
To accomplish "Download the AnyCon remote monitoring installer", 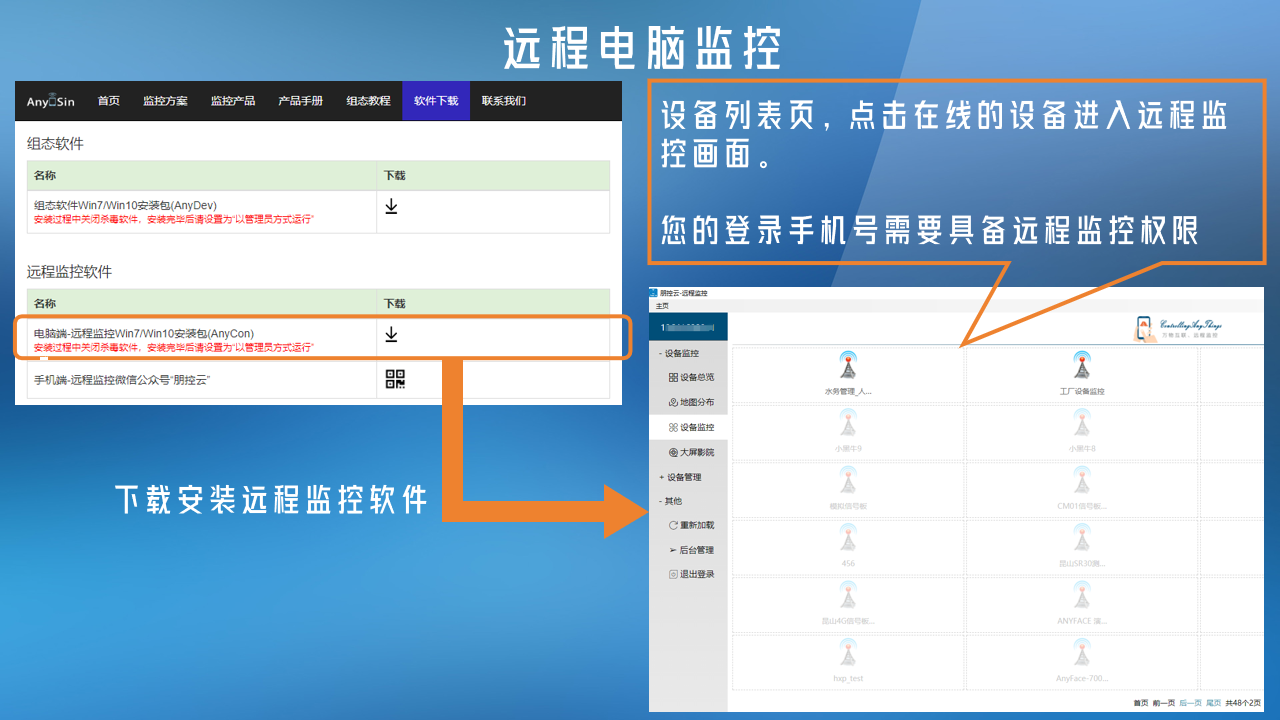I will coord(391,334).
